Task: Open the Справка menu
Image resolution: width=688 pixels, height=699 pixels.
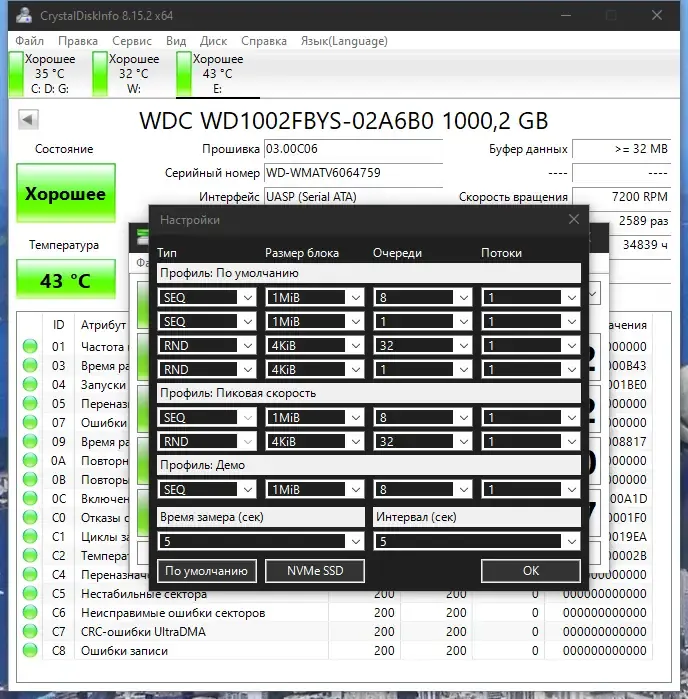Action: 264,41
